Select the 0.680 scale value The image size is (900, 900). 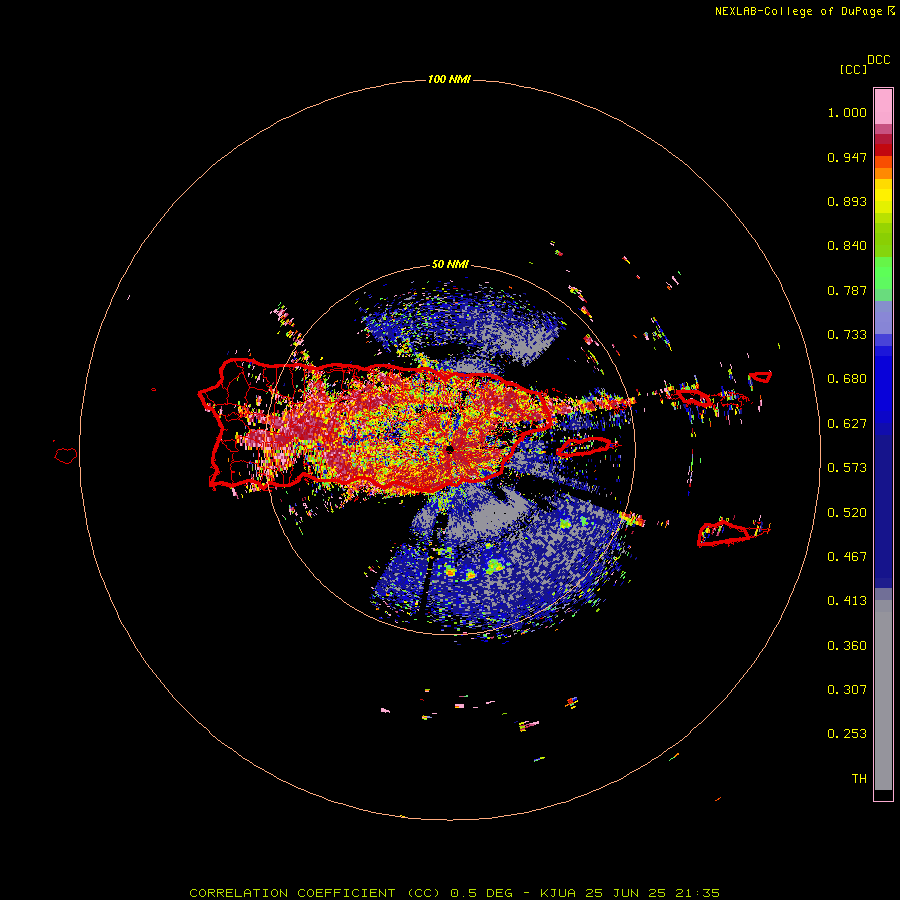pos(847,379)
